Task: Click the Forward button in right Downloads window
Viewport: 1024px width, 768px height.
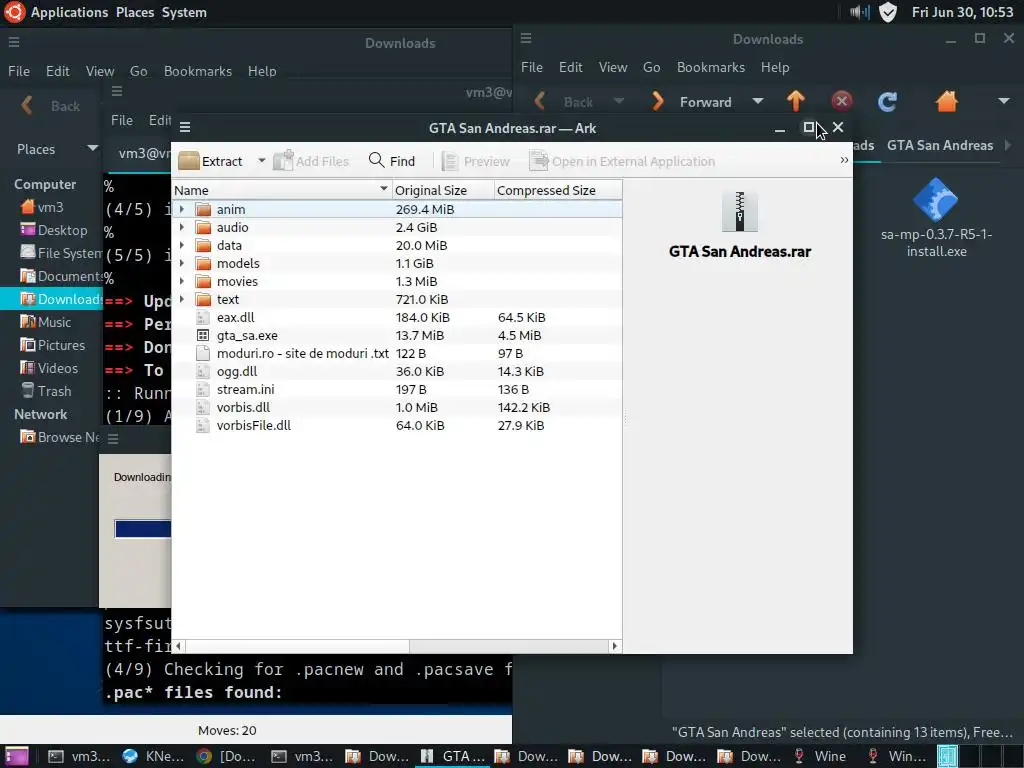Action: (x=691, y=102)
